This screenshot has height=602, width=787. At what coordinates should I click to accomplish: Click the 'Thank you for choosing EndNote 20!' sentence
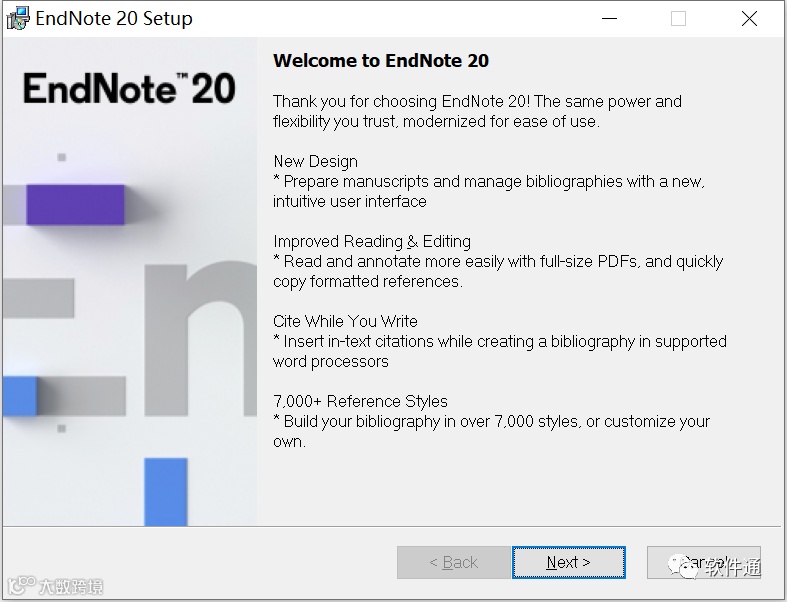[x=402, y=101]
